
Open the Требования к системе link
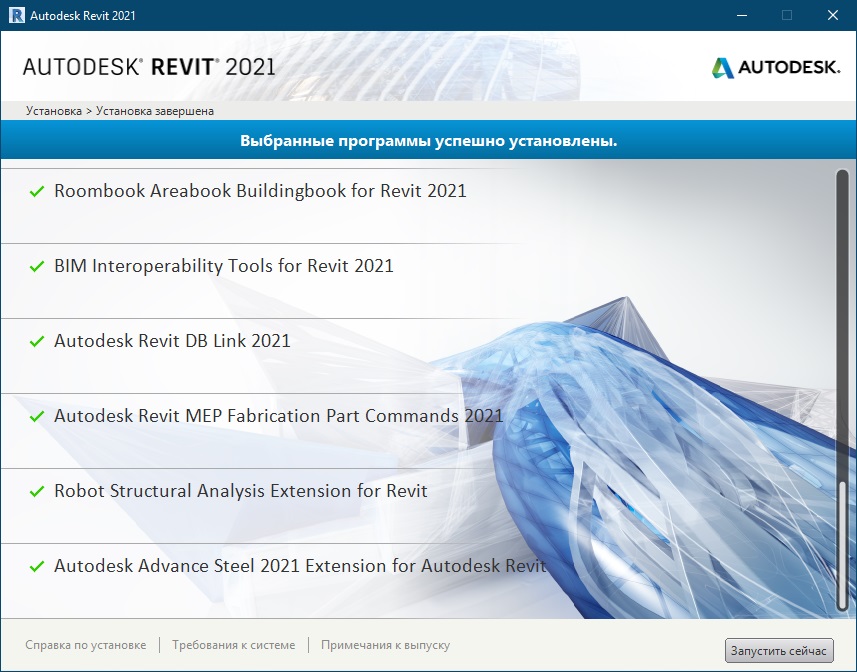tap(233, 645)
